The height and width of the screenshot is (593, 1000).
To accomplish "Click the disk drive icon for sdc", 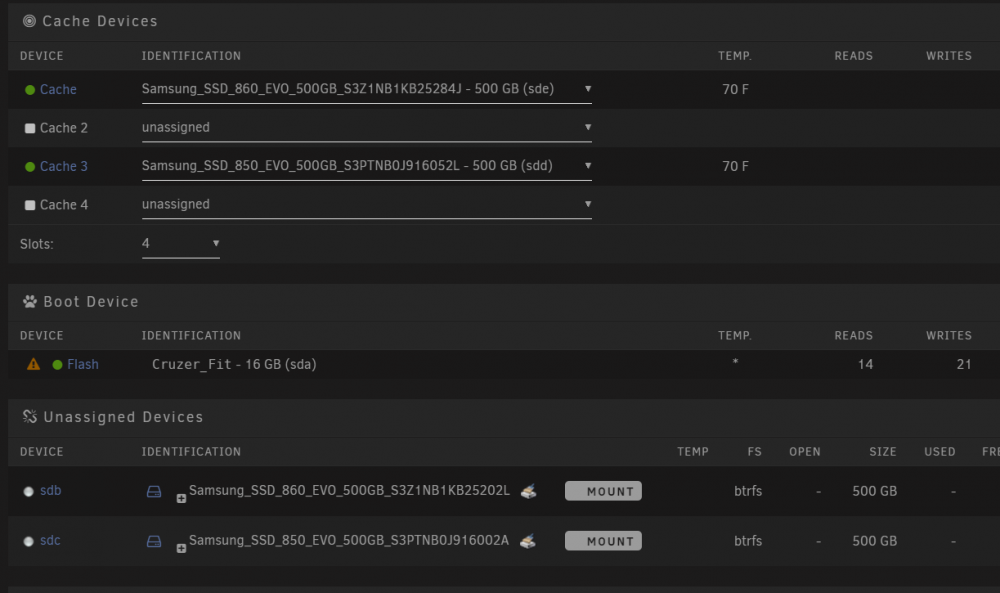I will pos(154,541).
